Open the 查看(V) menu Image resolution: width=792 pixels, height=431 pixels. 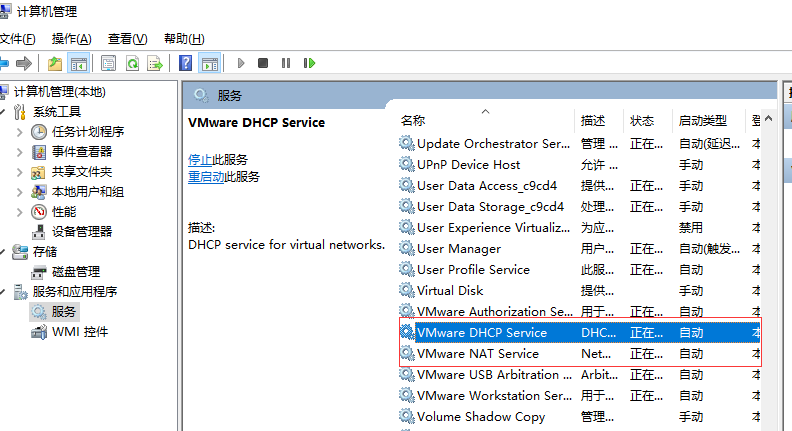point(127,39)
